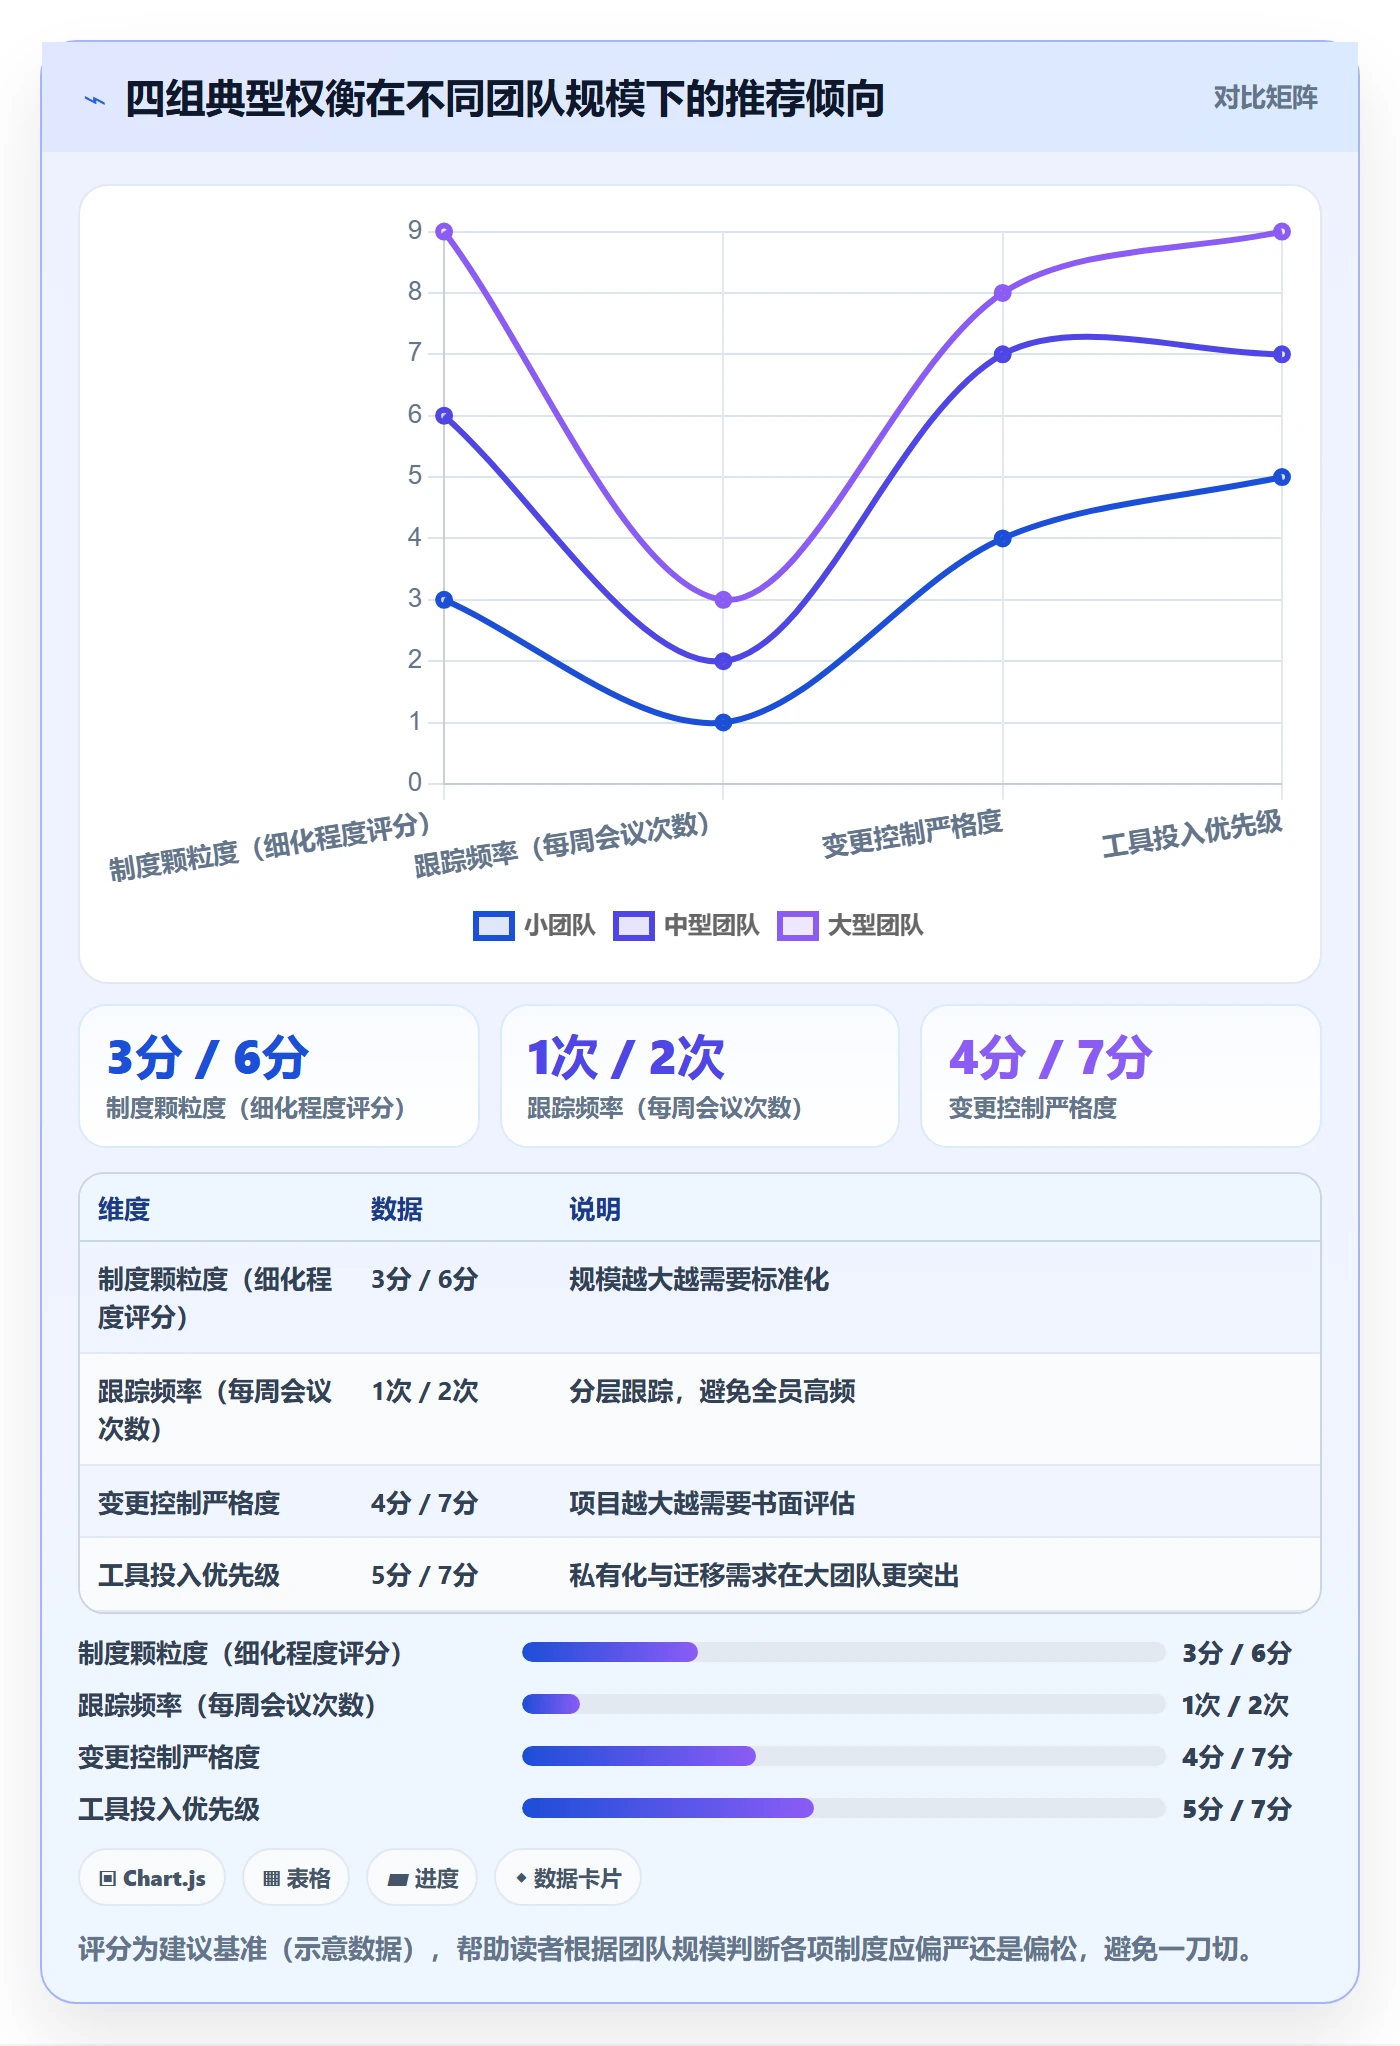
Task: Click 中型团队 data point at 变更控制严格度 (value 7)
Action: [1003, 354]
